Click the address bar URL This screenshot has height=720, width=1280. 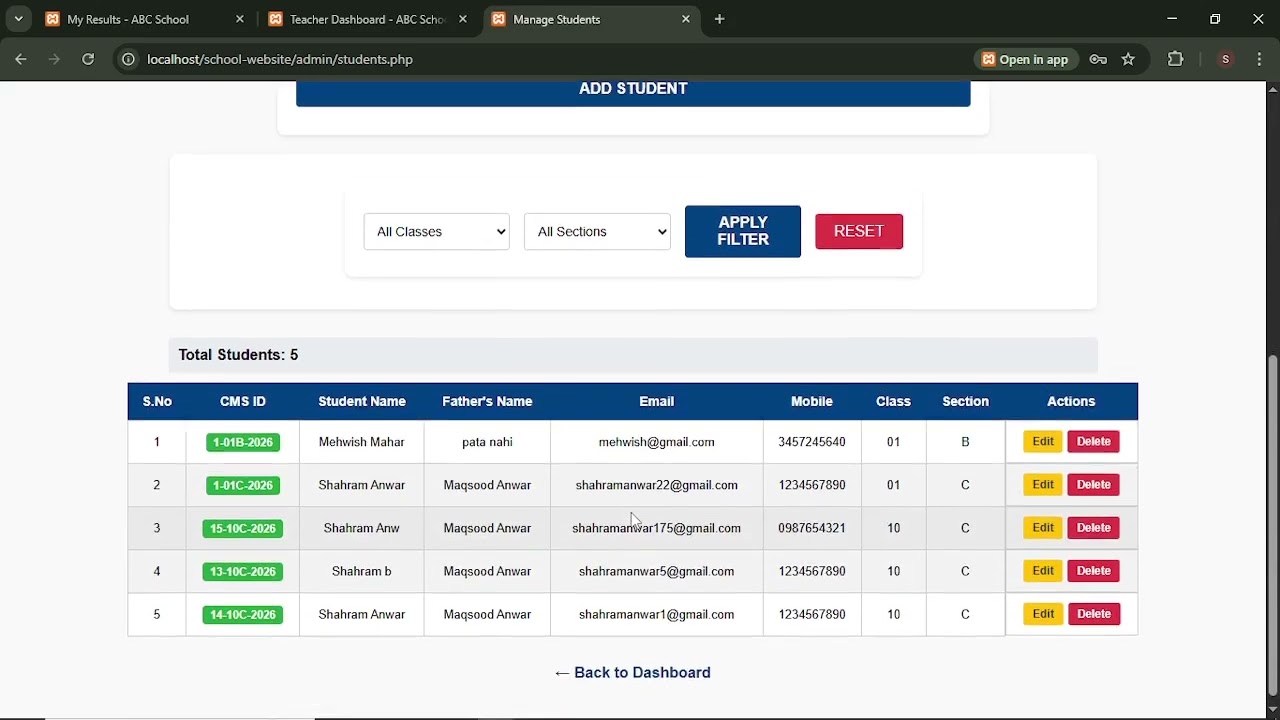coord(280,59)
